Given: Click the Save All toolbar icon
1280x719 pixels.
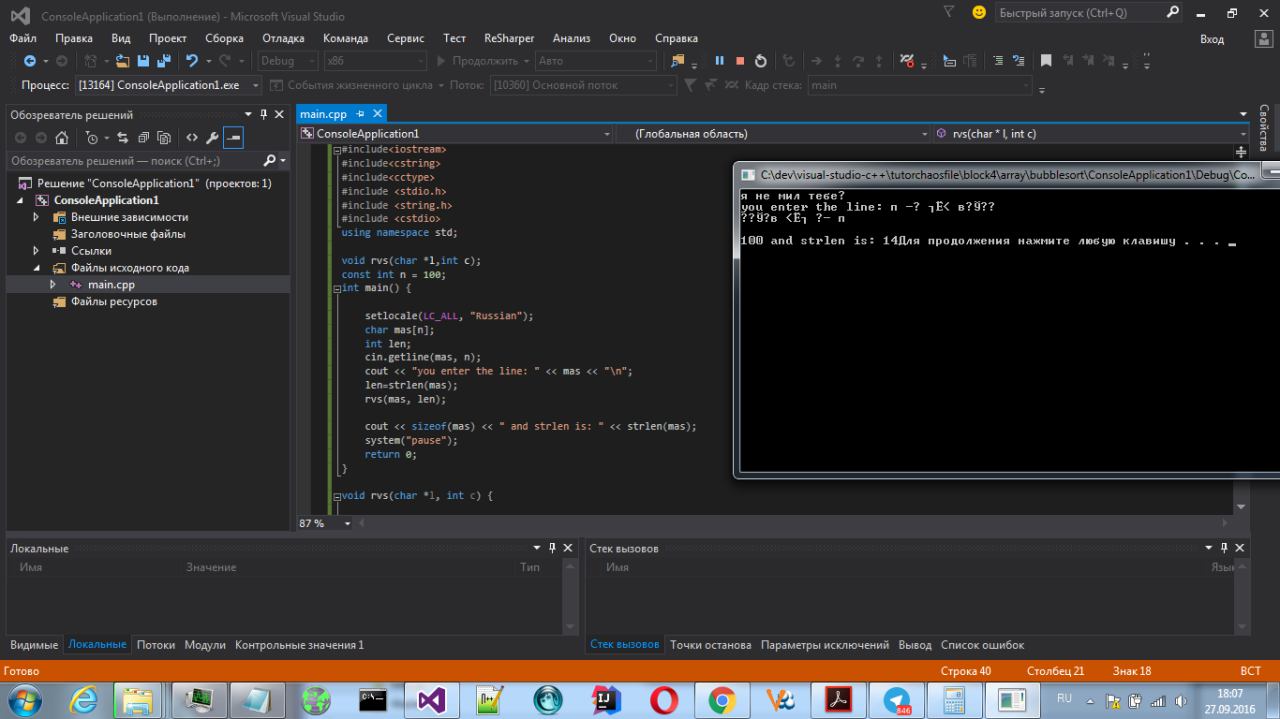Looking at the screenshot, I should tap(163, 61).
